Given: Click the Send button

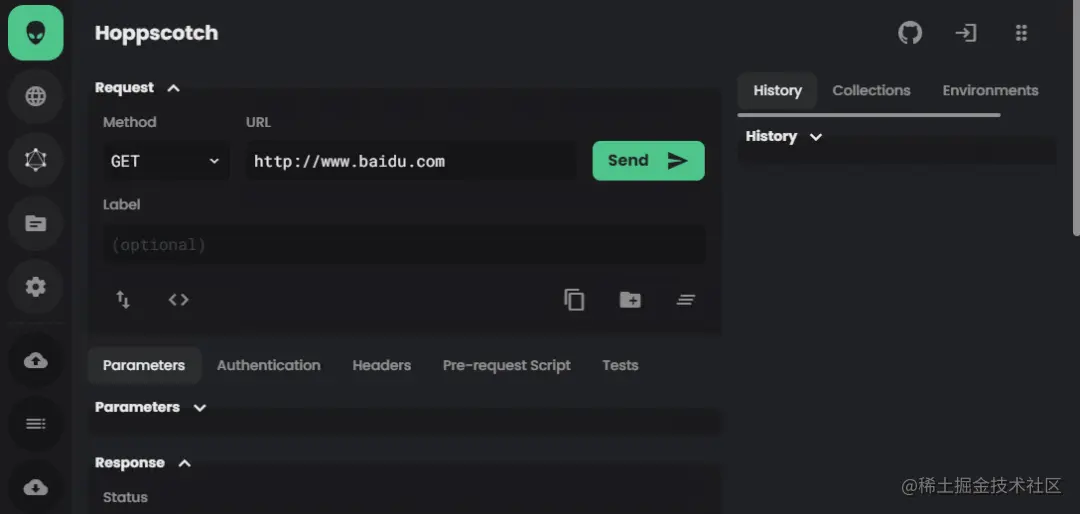Looking at the screenshot, I should (x=649, y=161).
